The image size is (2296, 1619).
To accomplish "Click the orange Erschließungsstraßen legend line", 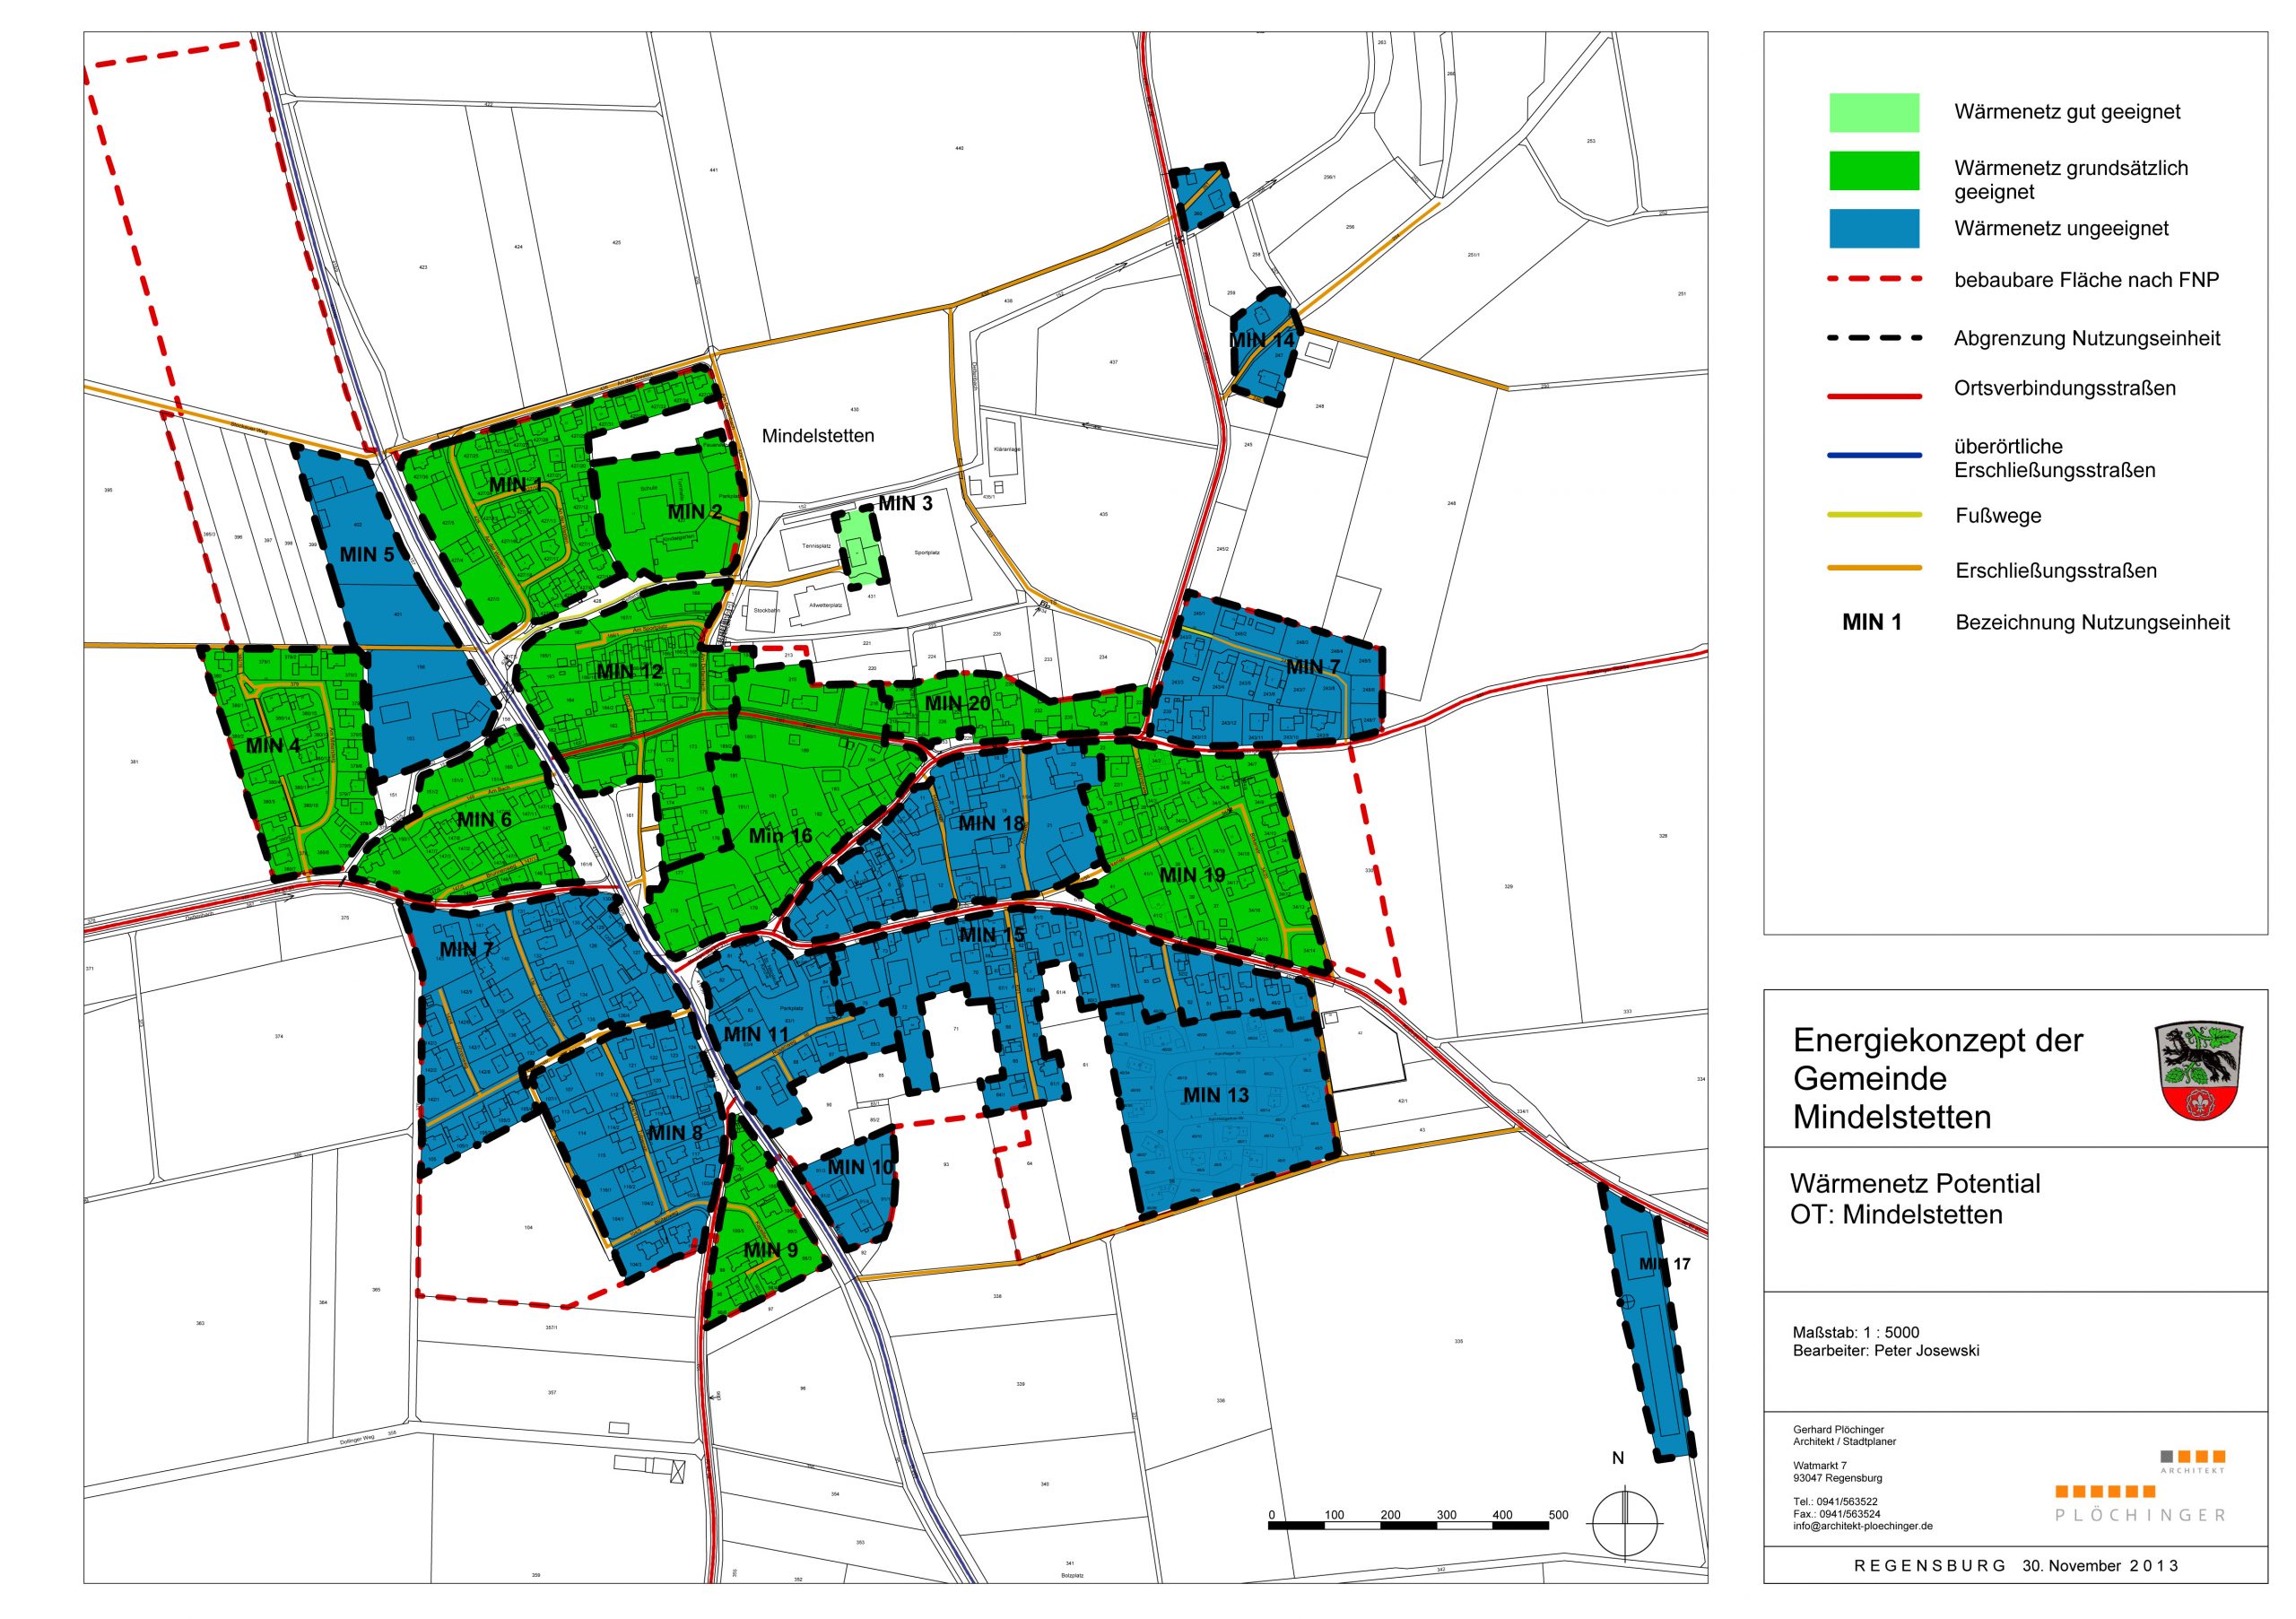I will [1874, 569].
